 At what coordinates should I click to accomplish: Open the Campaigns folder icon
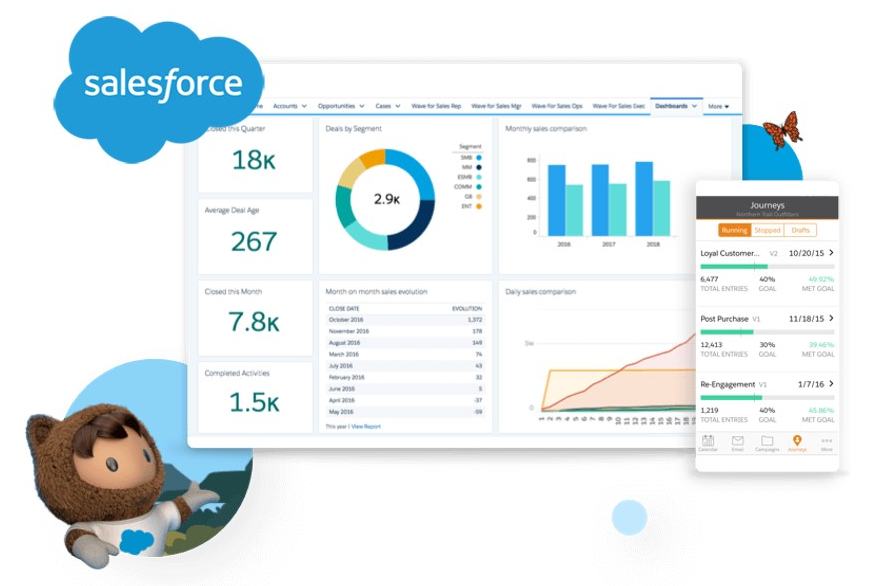point(767,441)
